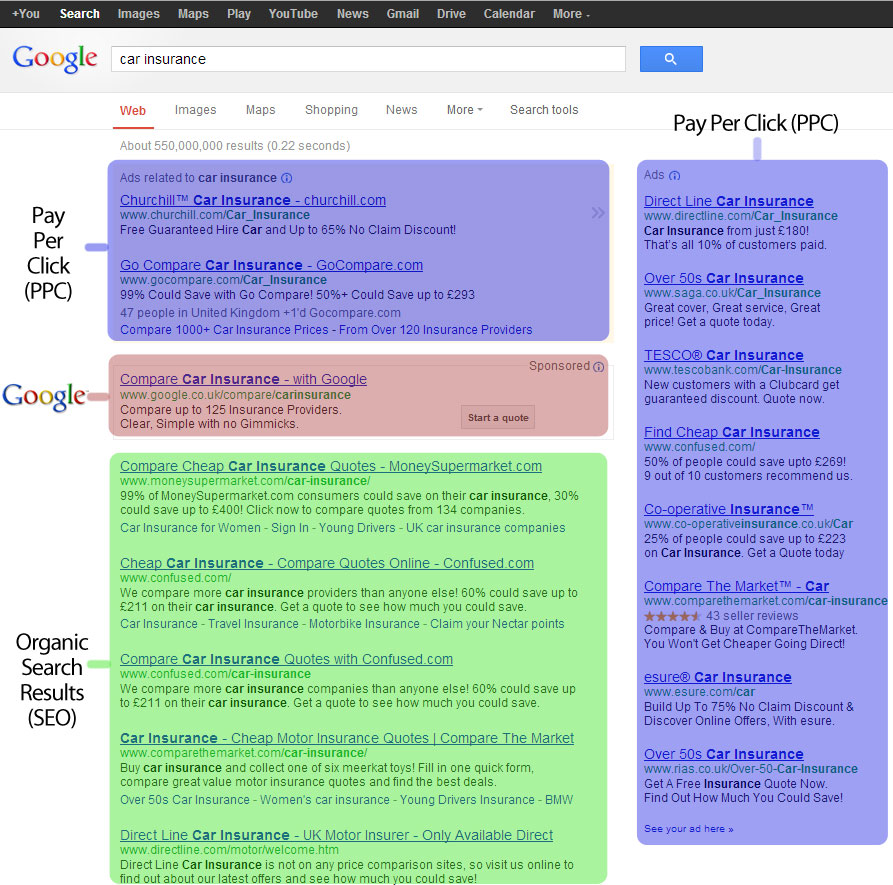Click the Google logo beside the search box
The width and height of the screenshot is (893, 885).
(55, 59)
